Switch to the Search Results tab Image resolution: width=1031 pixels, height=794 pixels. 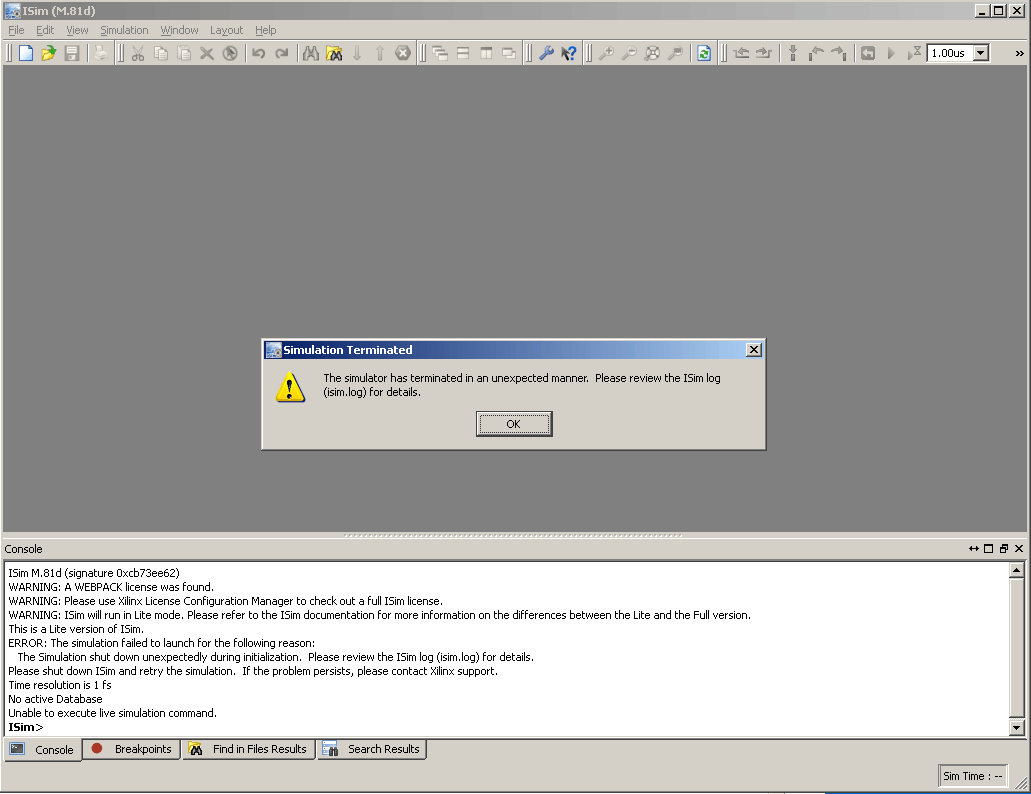click(x=372, y=749)
